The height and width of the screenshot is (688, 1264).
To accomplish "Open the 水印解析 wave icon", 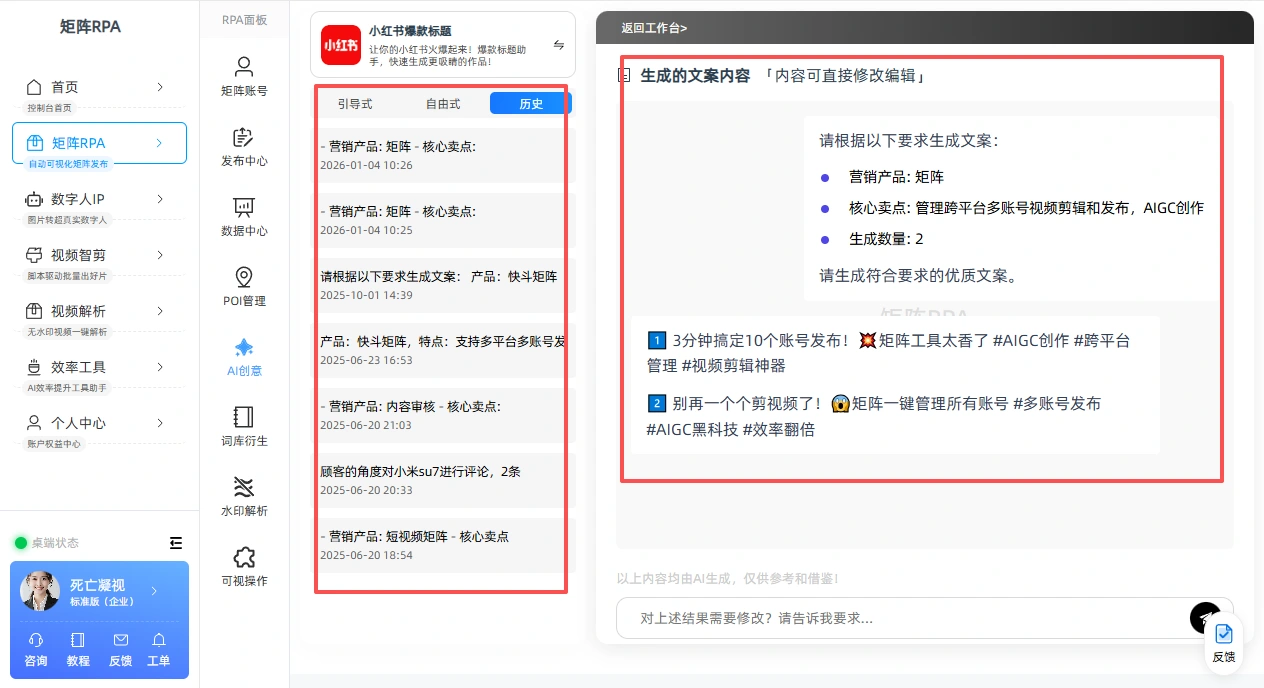I will 244,487.
